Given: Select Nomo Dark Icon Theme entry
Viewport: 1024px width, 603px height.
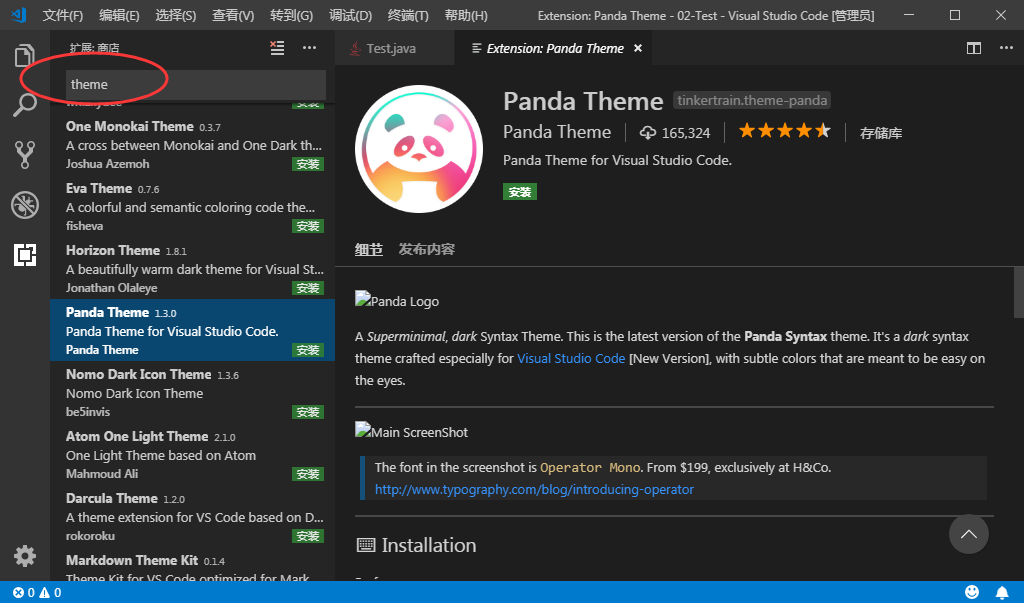Looking at the screenshot, I should click(x=193, y=392).
